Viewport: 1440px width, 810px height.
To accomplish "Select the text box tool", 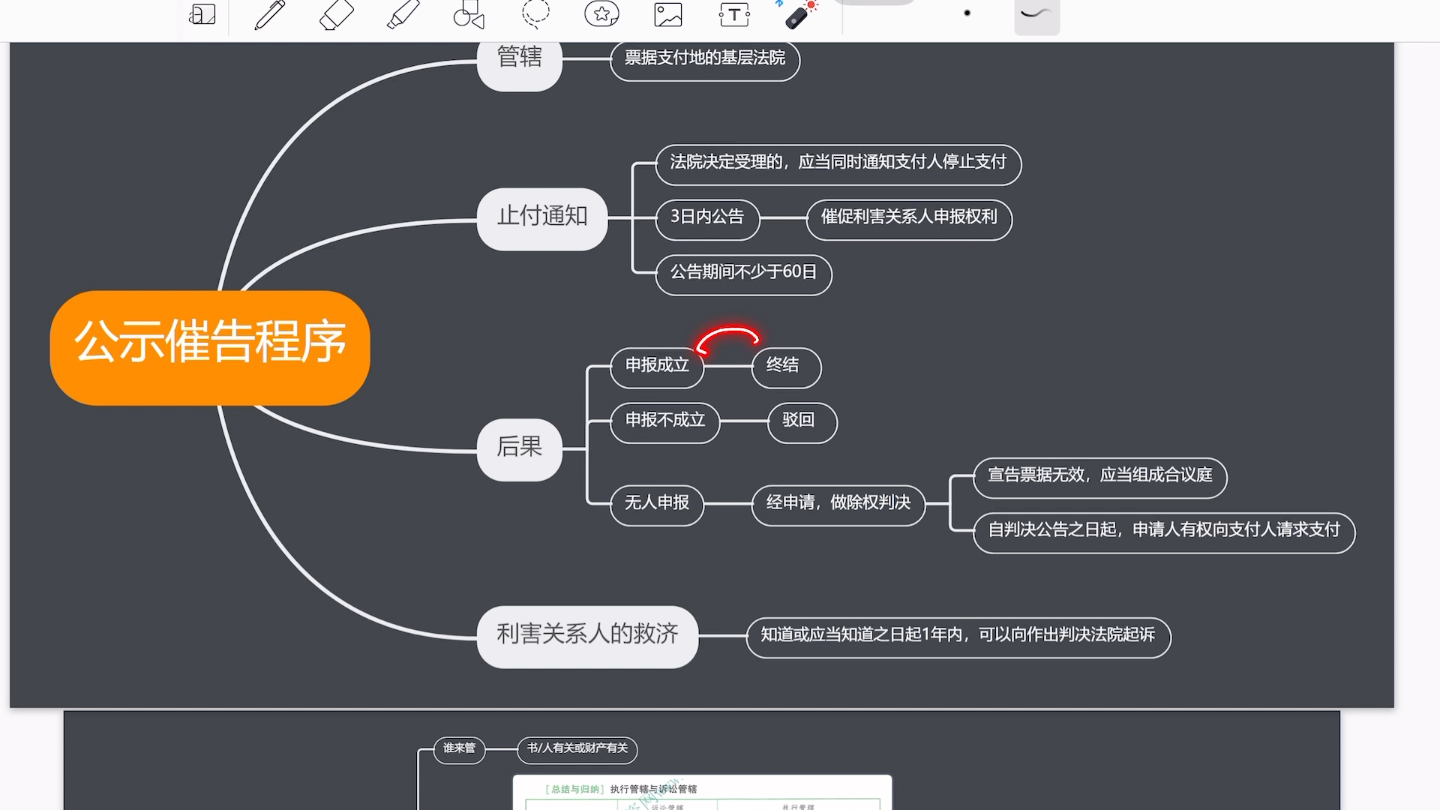I will click(734, 14).
